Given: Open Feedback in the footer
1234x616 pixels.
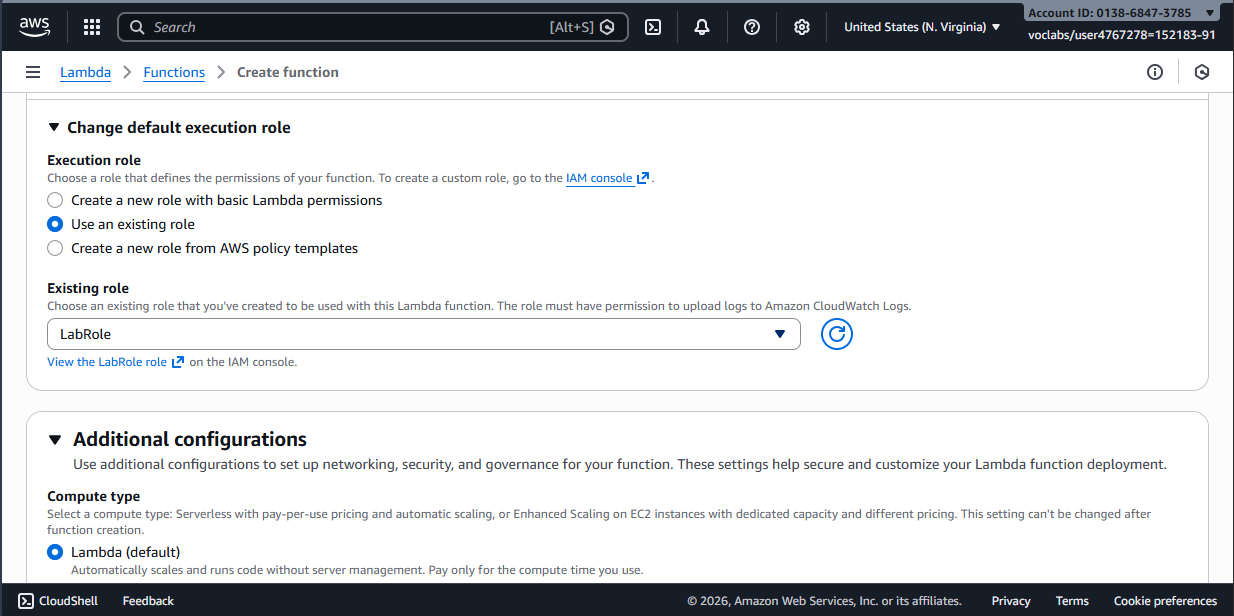Looking at the screenshot, I should pos(148,601).
